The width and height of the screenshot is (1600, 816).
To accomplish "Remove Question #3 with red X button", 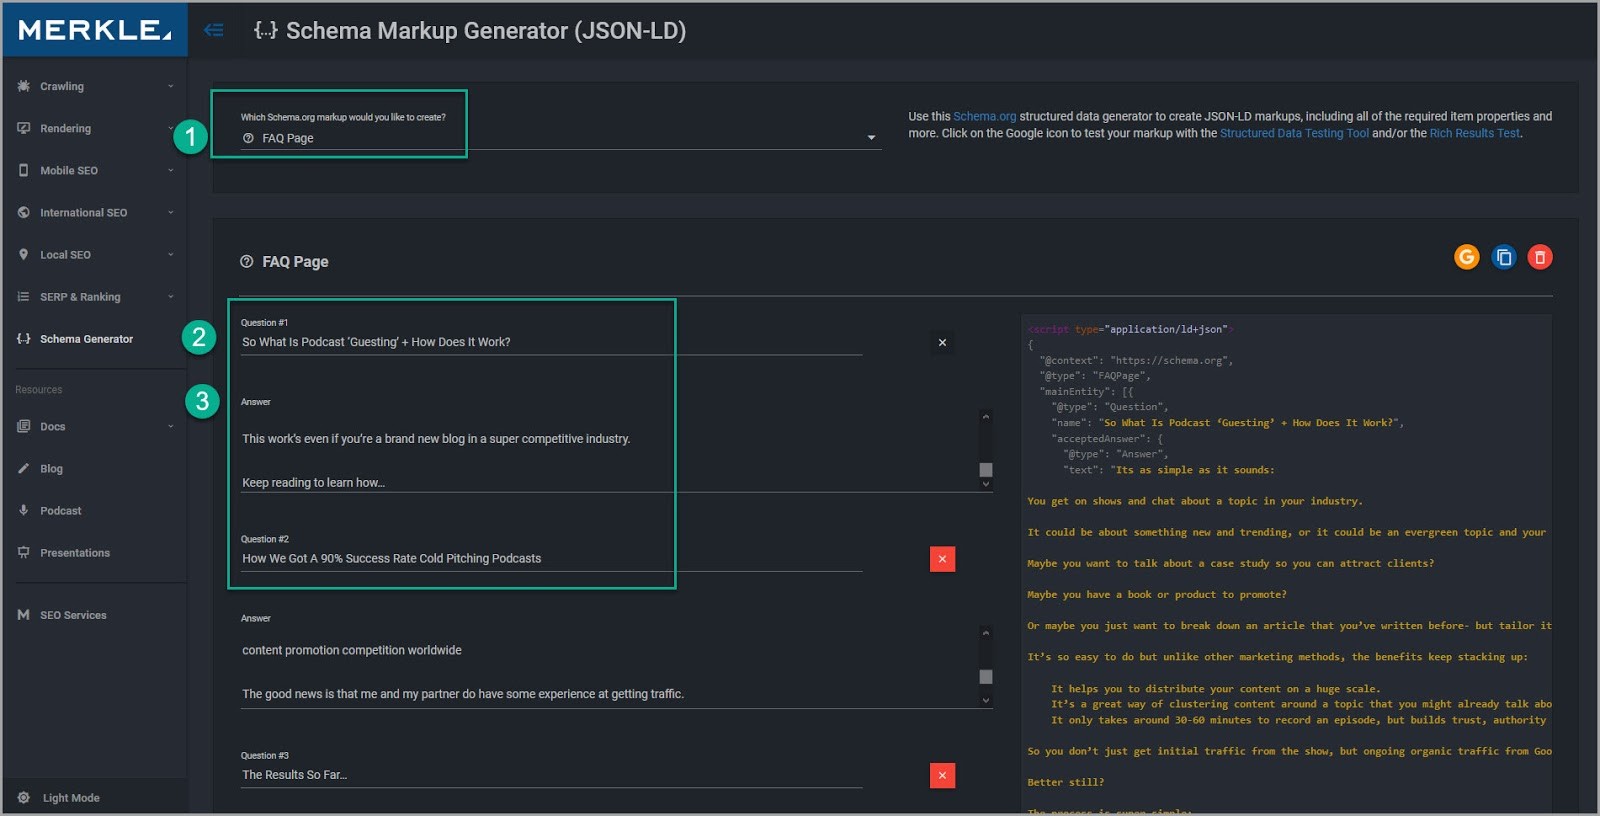I will (x=942, y=775).
